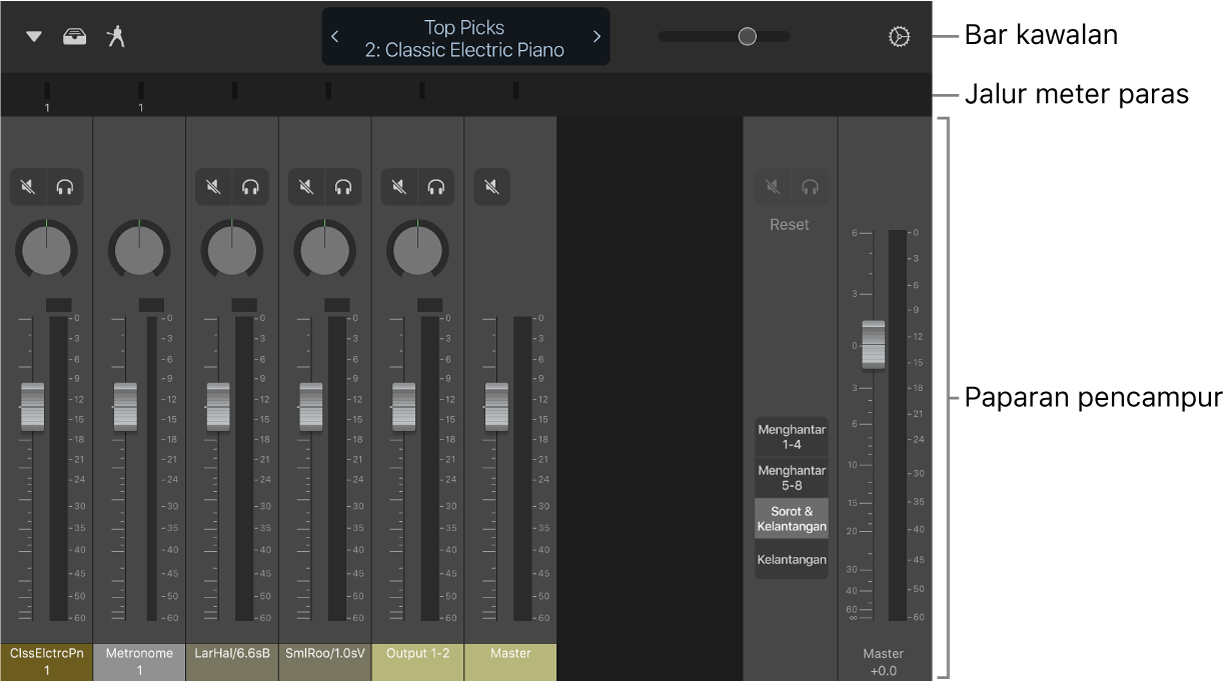Choose Menghantar 5-8 view
The width and height of the screenshot is (1229, 681).
(x=791, y=478)
